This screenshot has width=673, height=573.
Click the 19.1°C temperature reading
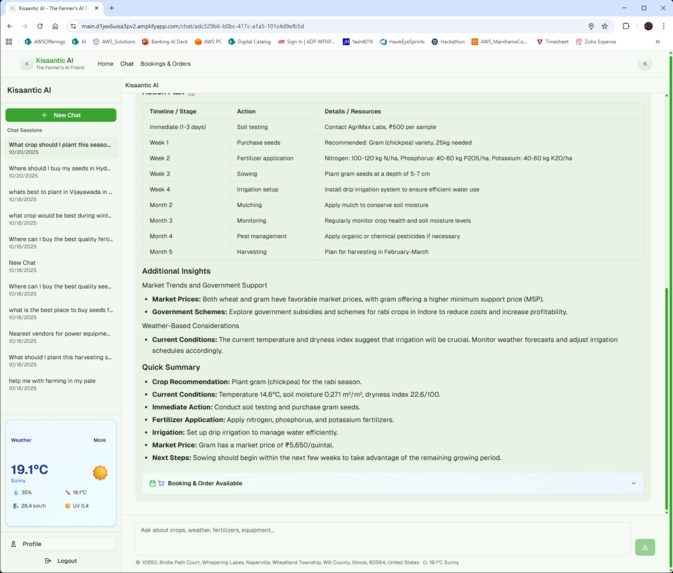[29, 470]
